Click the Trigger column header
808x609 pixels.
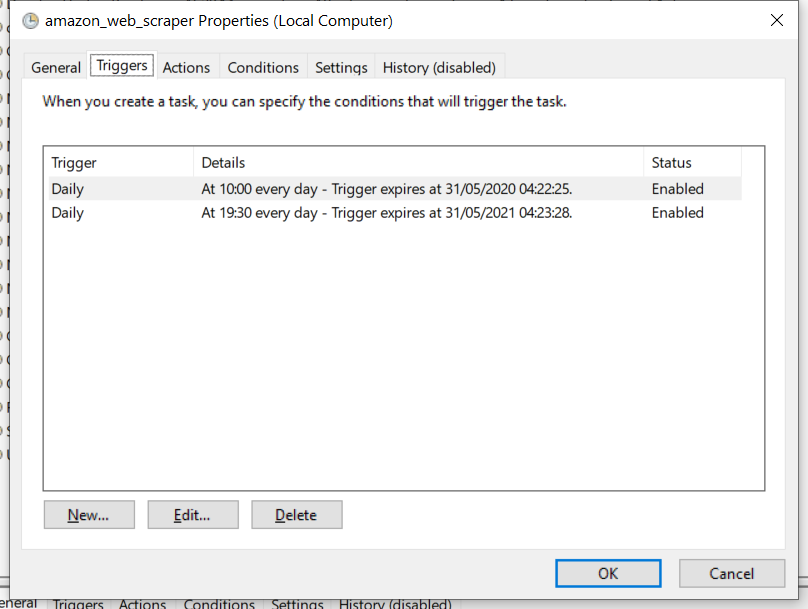coord(119,163)
